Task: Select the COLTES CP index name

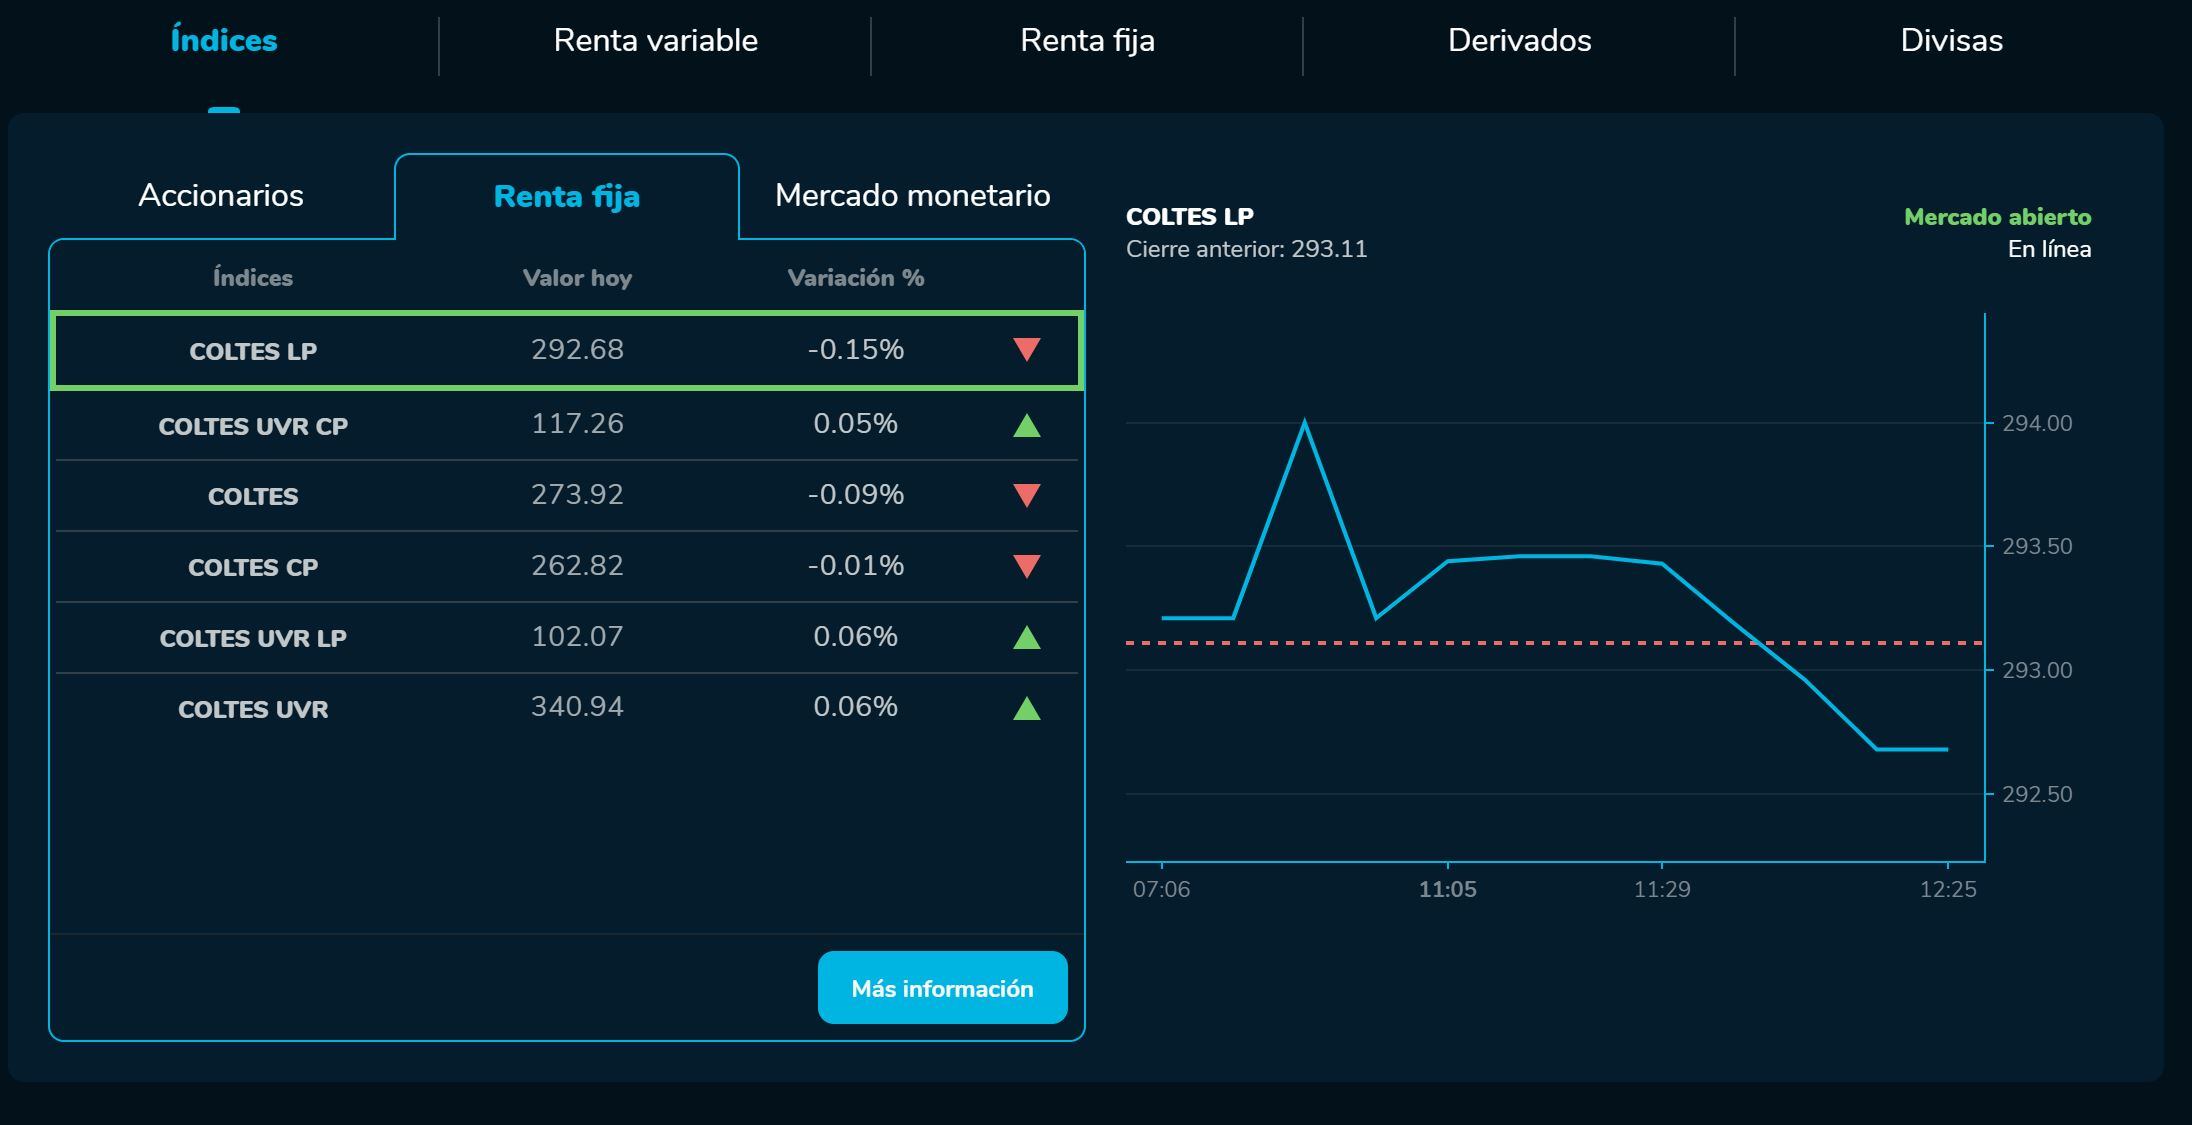Action: click(253, 567)
